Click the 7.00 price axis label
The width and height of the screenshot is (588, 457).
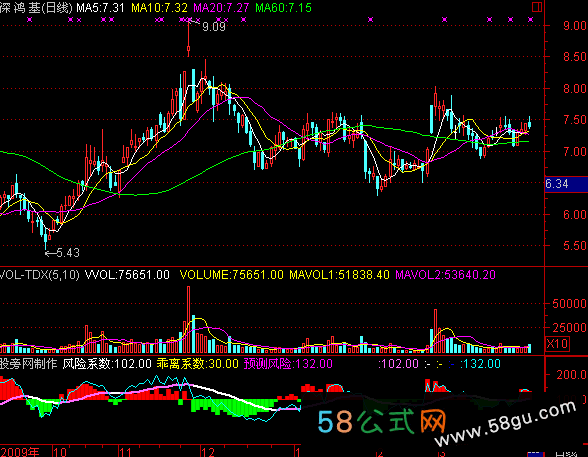pos(574,152)
